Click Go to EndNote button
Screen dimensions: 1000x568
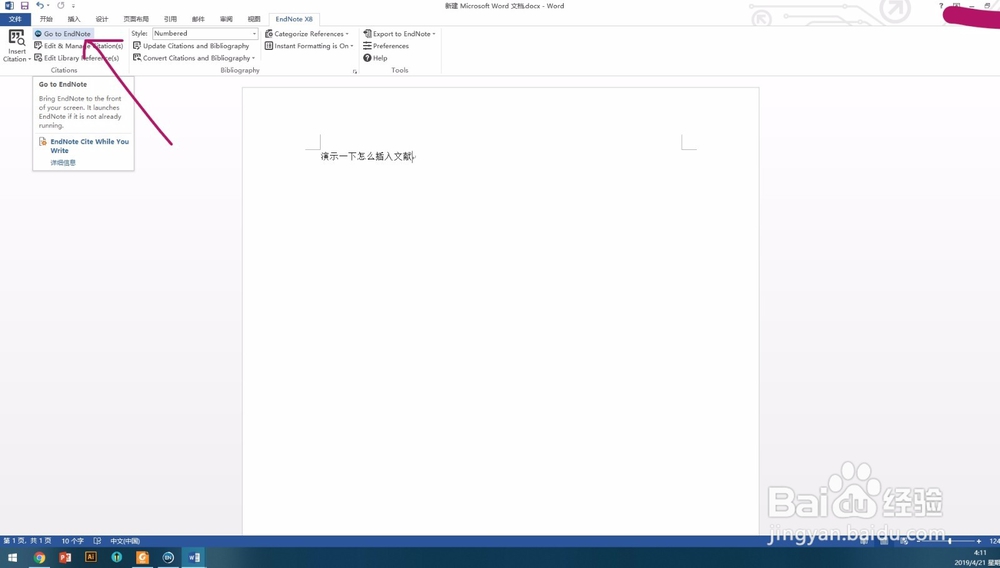pyautogui.click(x=63, y=34)
